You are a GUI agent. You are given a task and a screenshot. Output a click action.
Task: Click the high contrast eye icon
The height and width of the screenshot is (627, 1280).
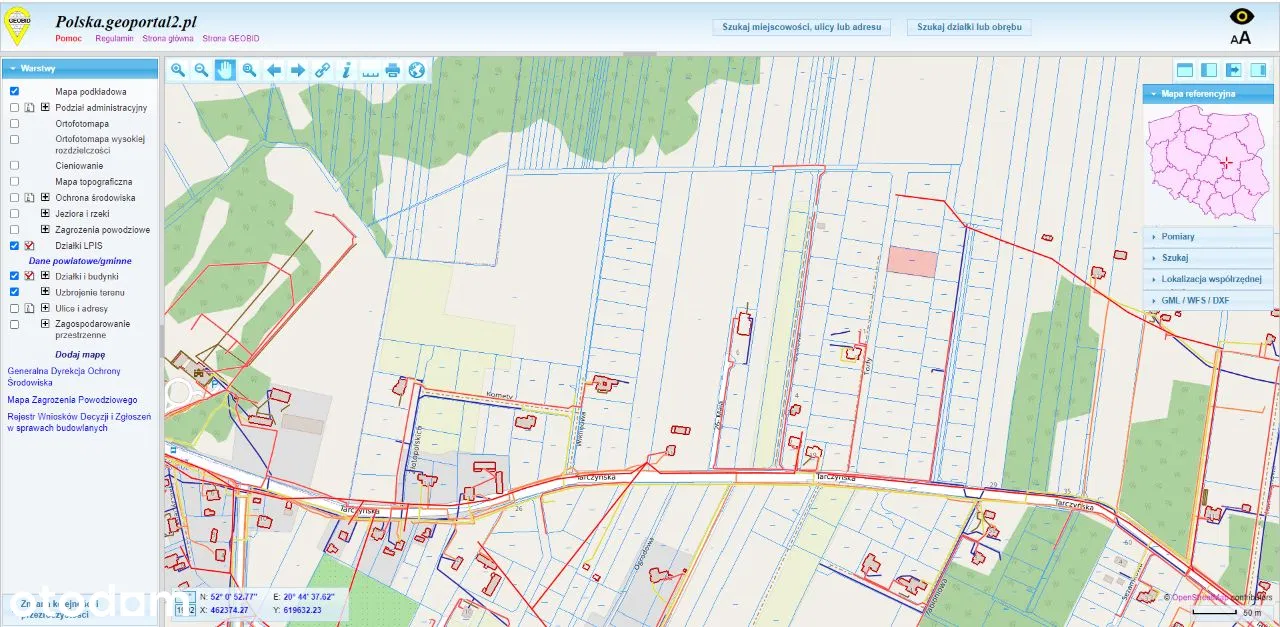pos(1241,16)
